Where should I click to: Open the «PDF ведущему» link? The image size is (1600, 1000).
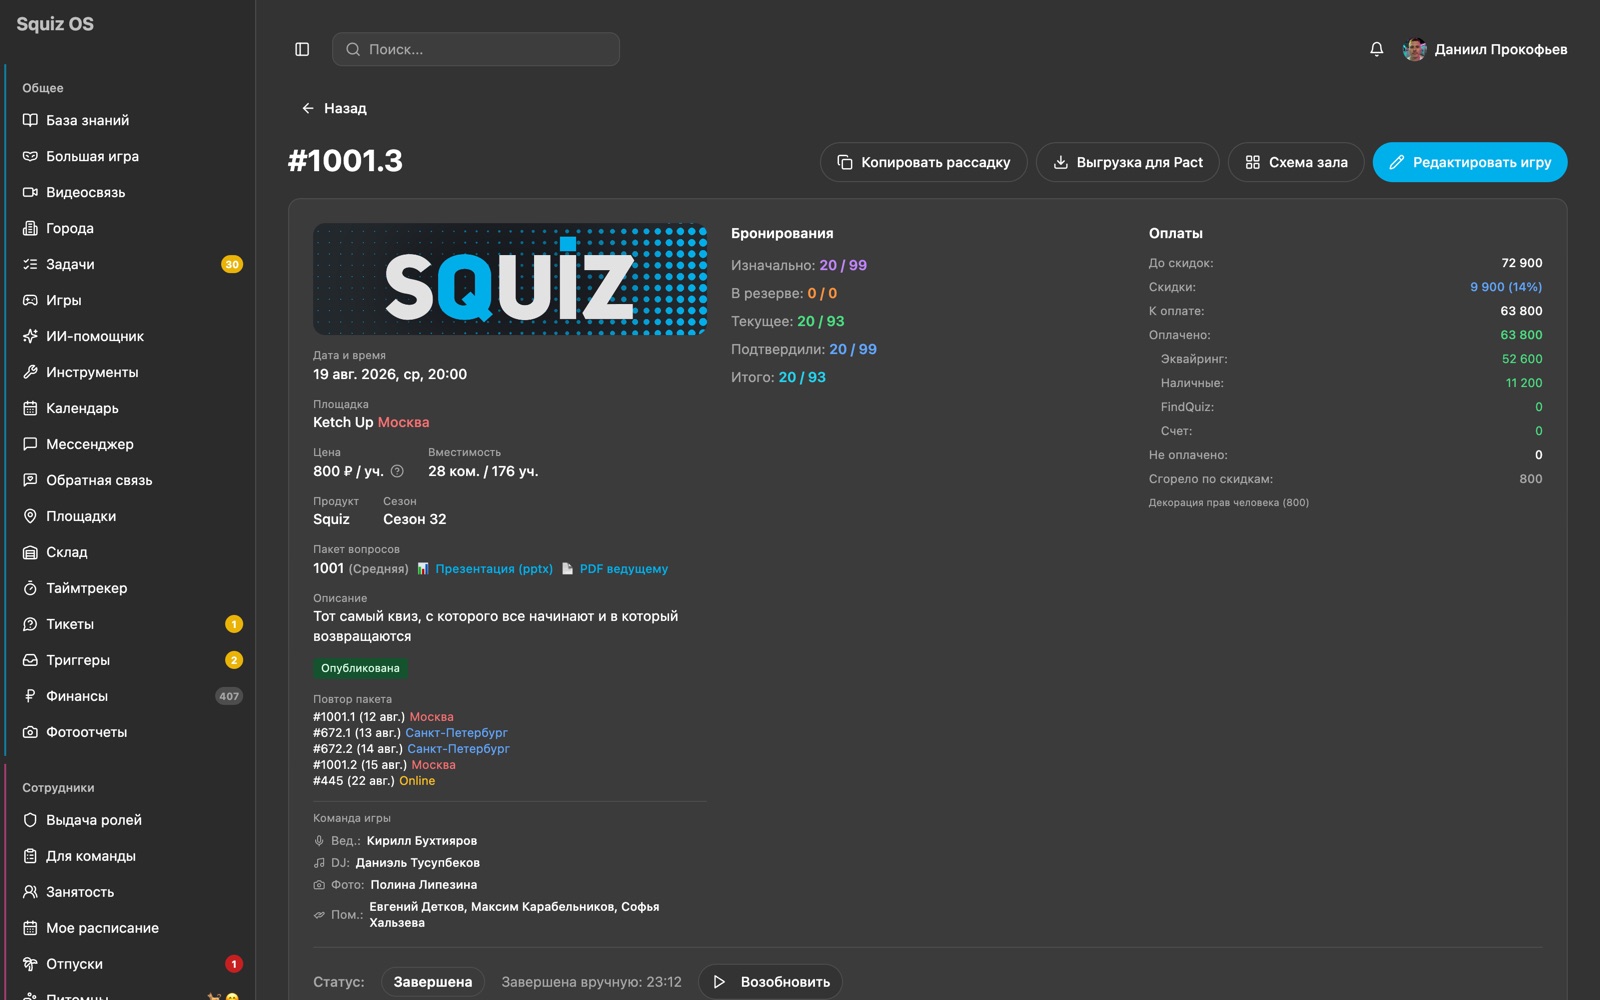point(624,569)
